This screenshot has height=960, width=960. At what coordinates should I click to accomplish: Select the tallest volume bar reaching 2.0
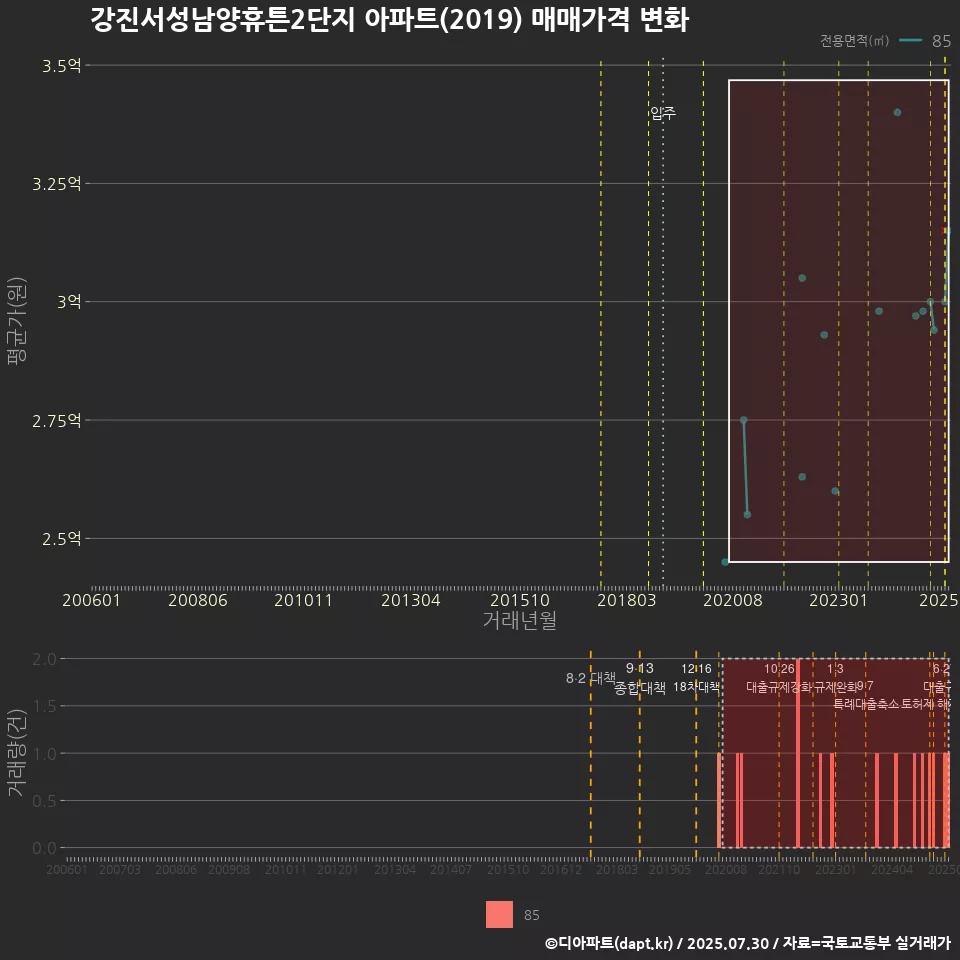[x=798, y=753]
